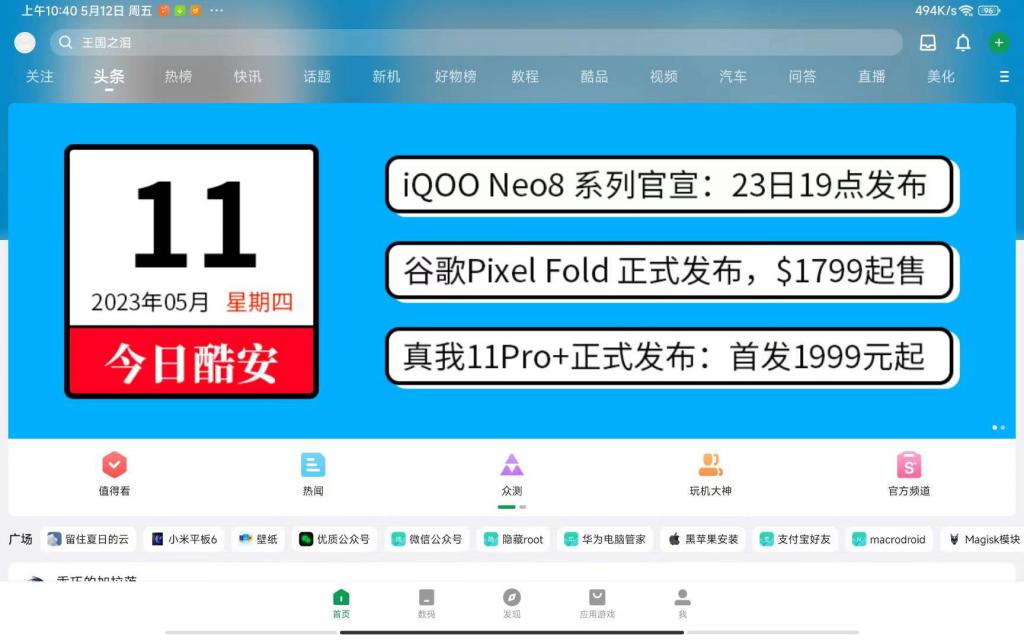
Task: Tap the 广场 label
Action: point(20,539)
